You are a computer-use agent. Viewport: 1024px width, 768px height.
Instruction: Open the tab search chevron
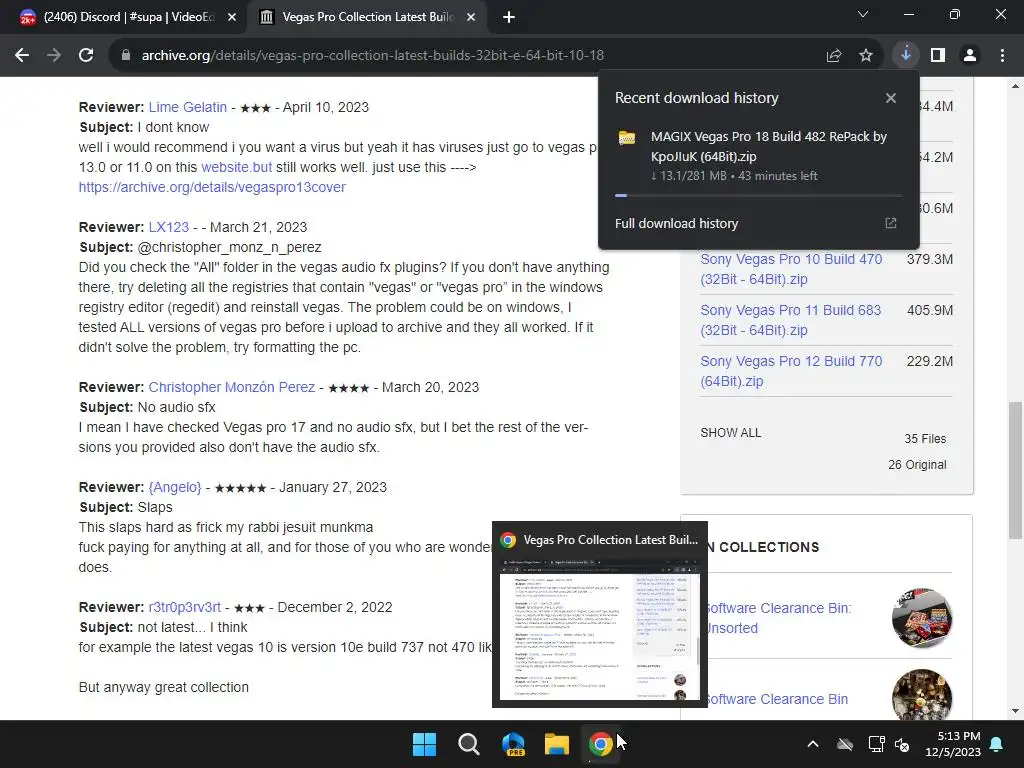863,14
